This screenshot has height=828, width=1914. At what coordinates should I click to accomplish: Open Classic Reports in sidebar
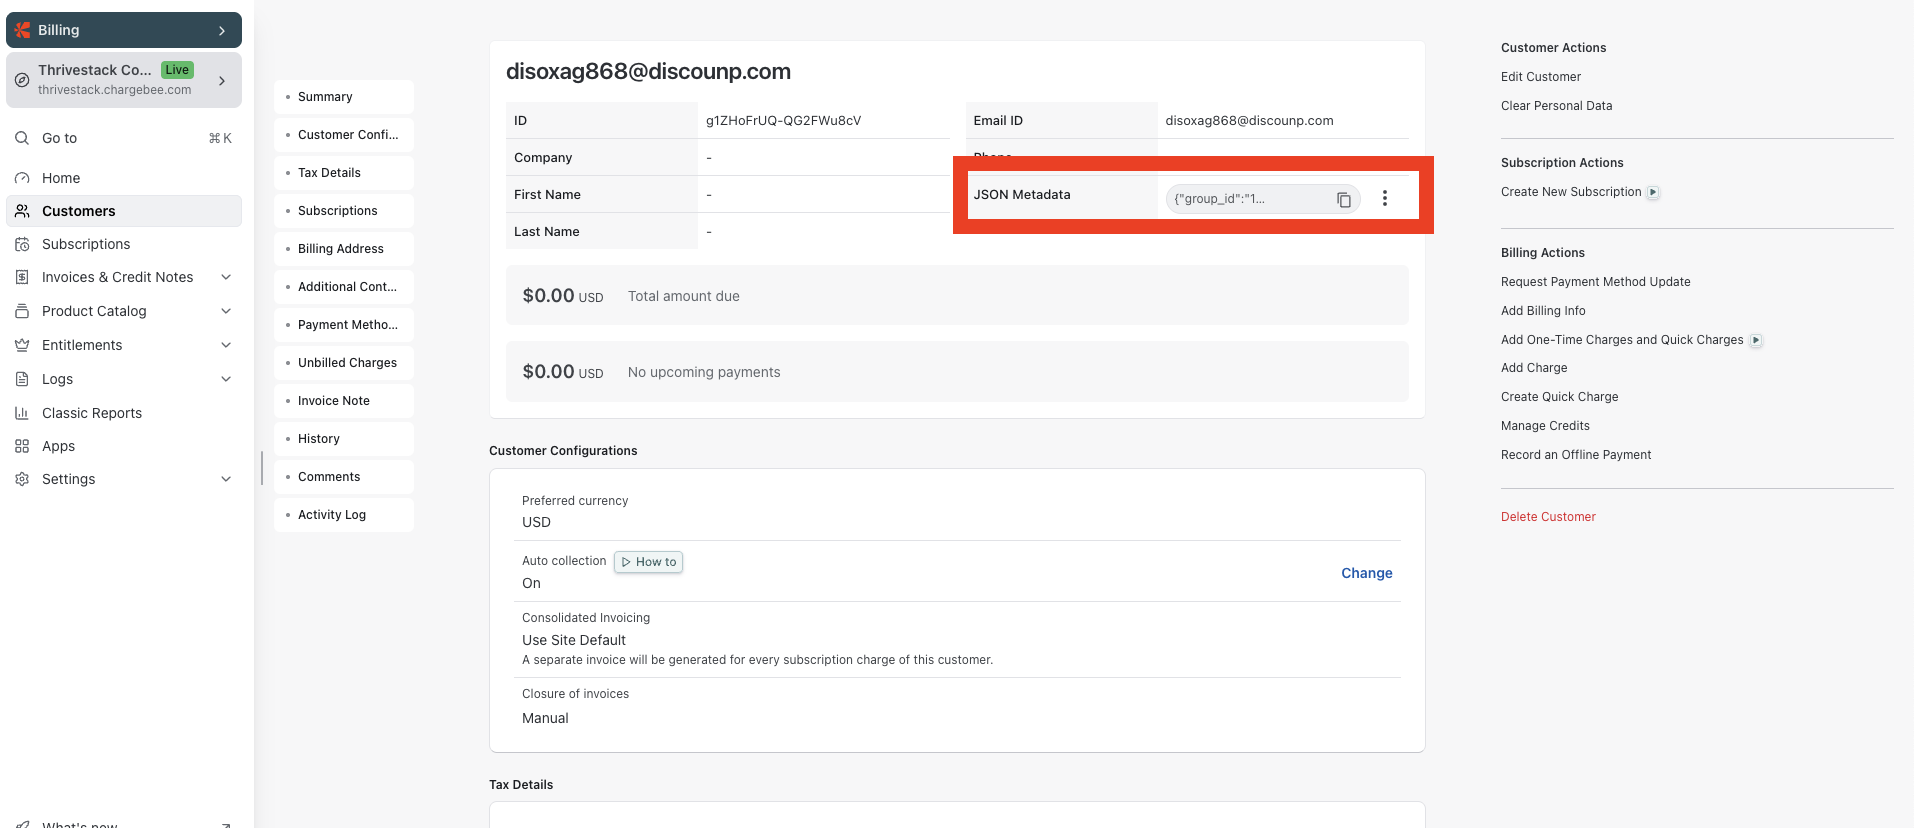coord(124,413)
